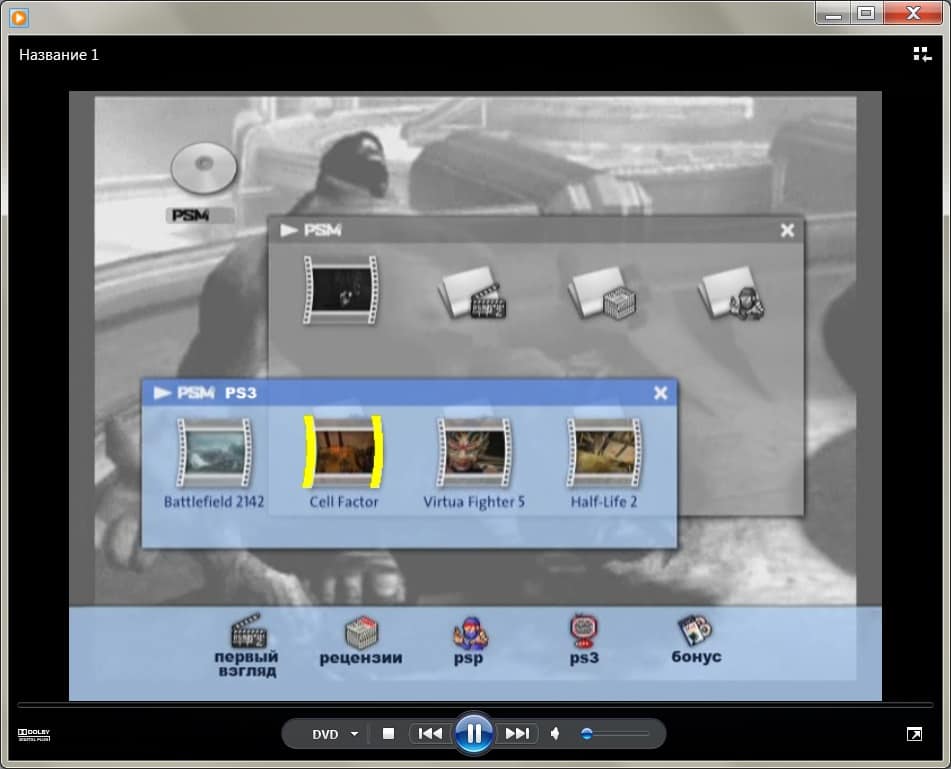Open the character folder in PSM window
Screen dimensions: 951x769
coord(731,293)
